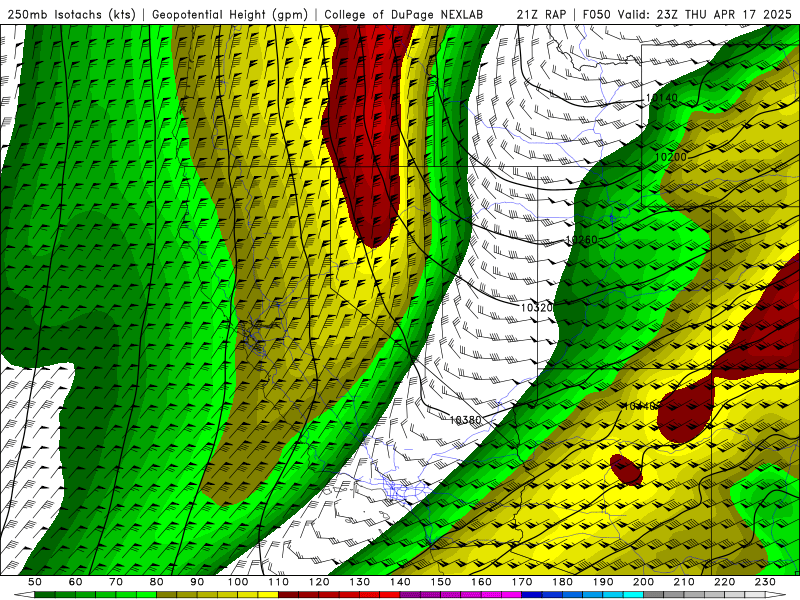Pick the dark maroon swatch just after 110
This screenshot has height=600, width=800.
tap(289, 595)
